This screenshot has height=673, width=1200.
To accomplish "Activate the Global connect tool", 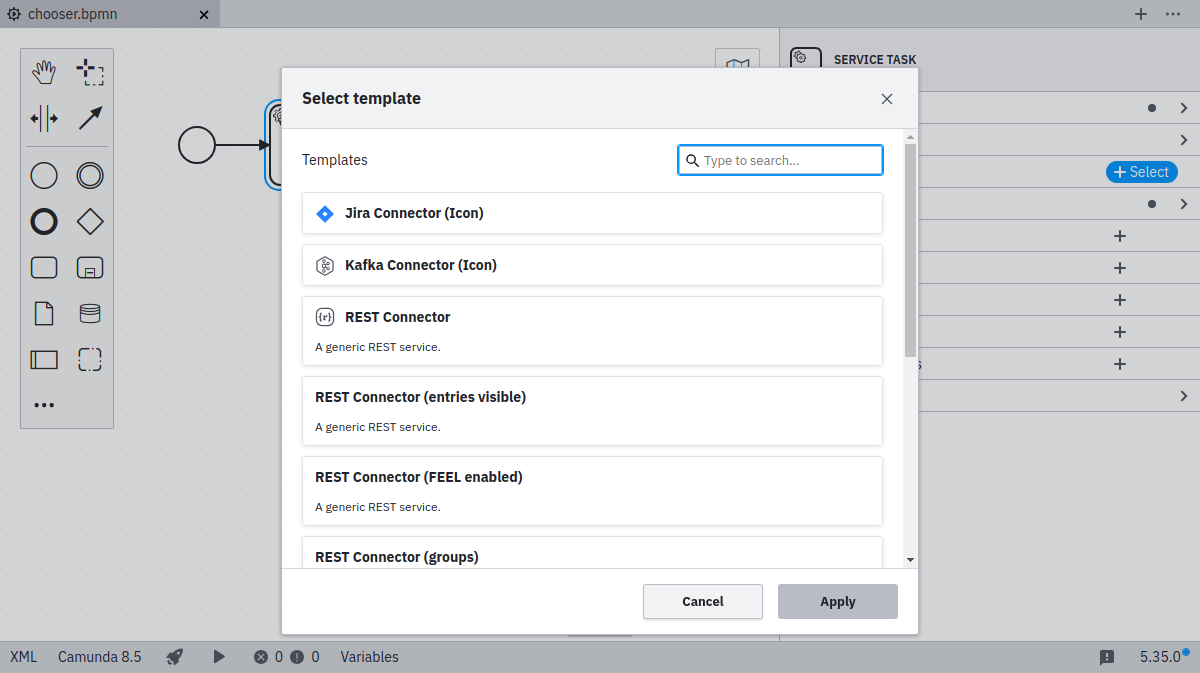I will (x=90, y=118).
